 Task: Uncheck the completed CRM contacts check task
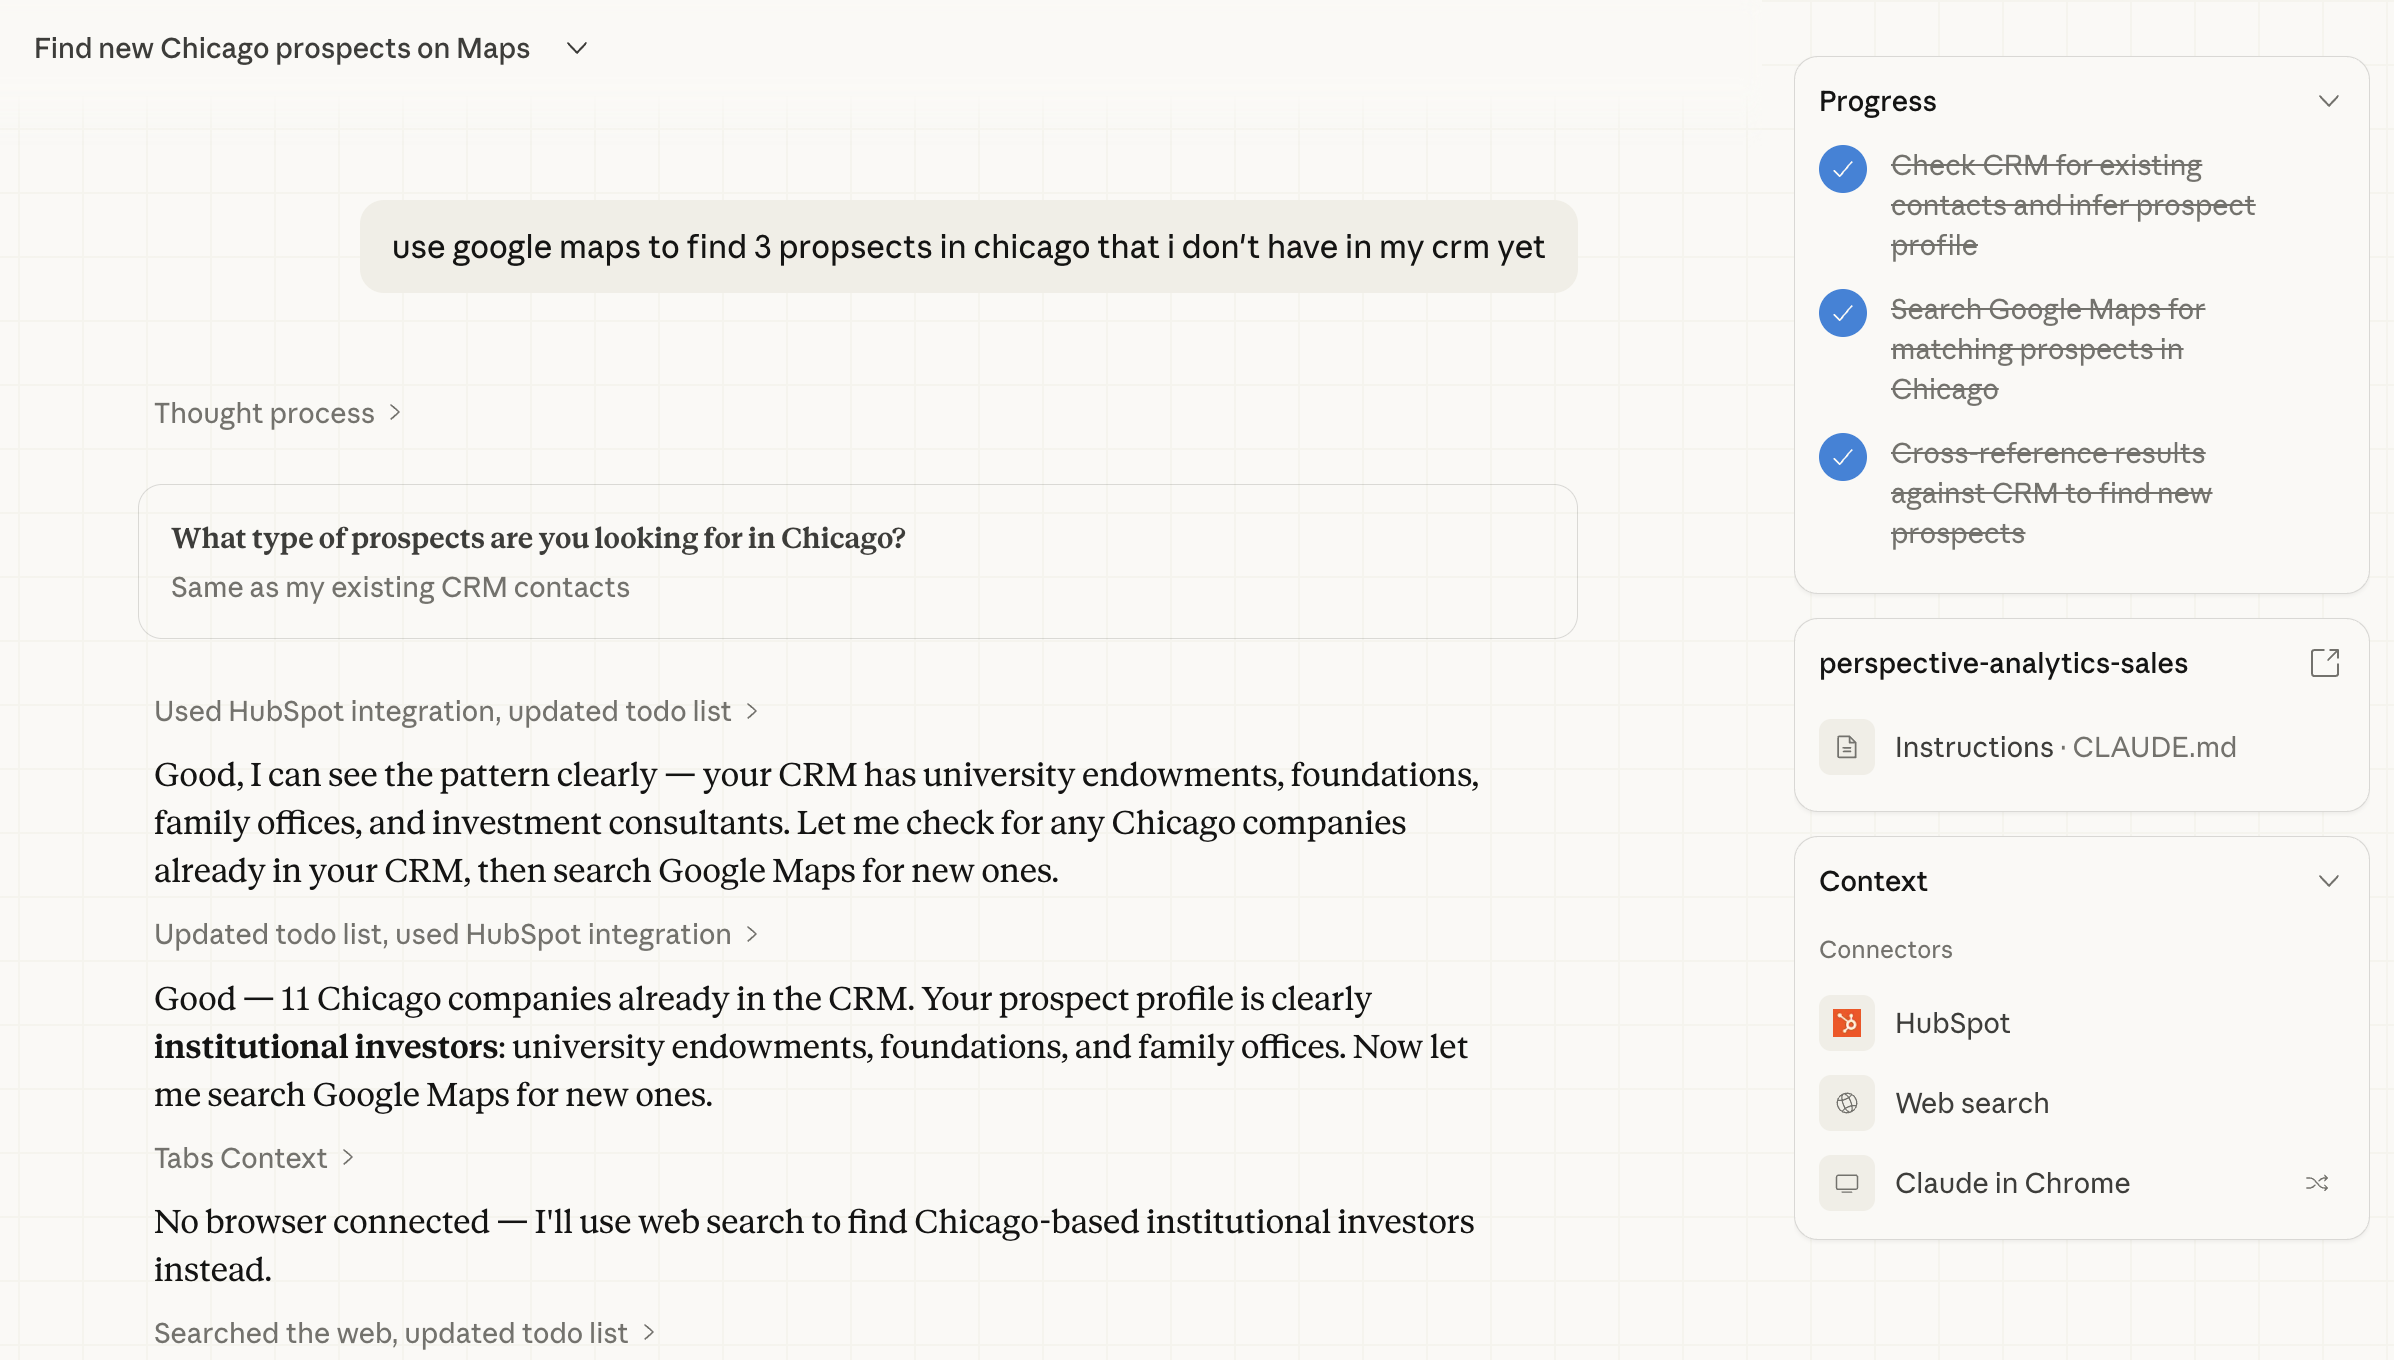point(1843,170)
